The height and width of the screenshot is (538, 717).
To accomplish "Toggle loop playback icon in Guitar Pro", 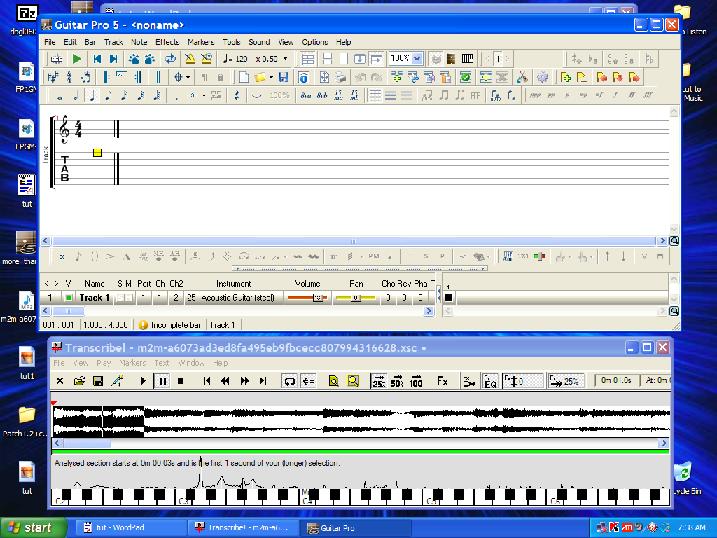I will click(x=171, y=59).
